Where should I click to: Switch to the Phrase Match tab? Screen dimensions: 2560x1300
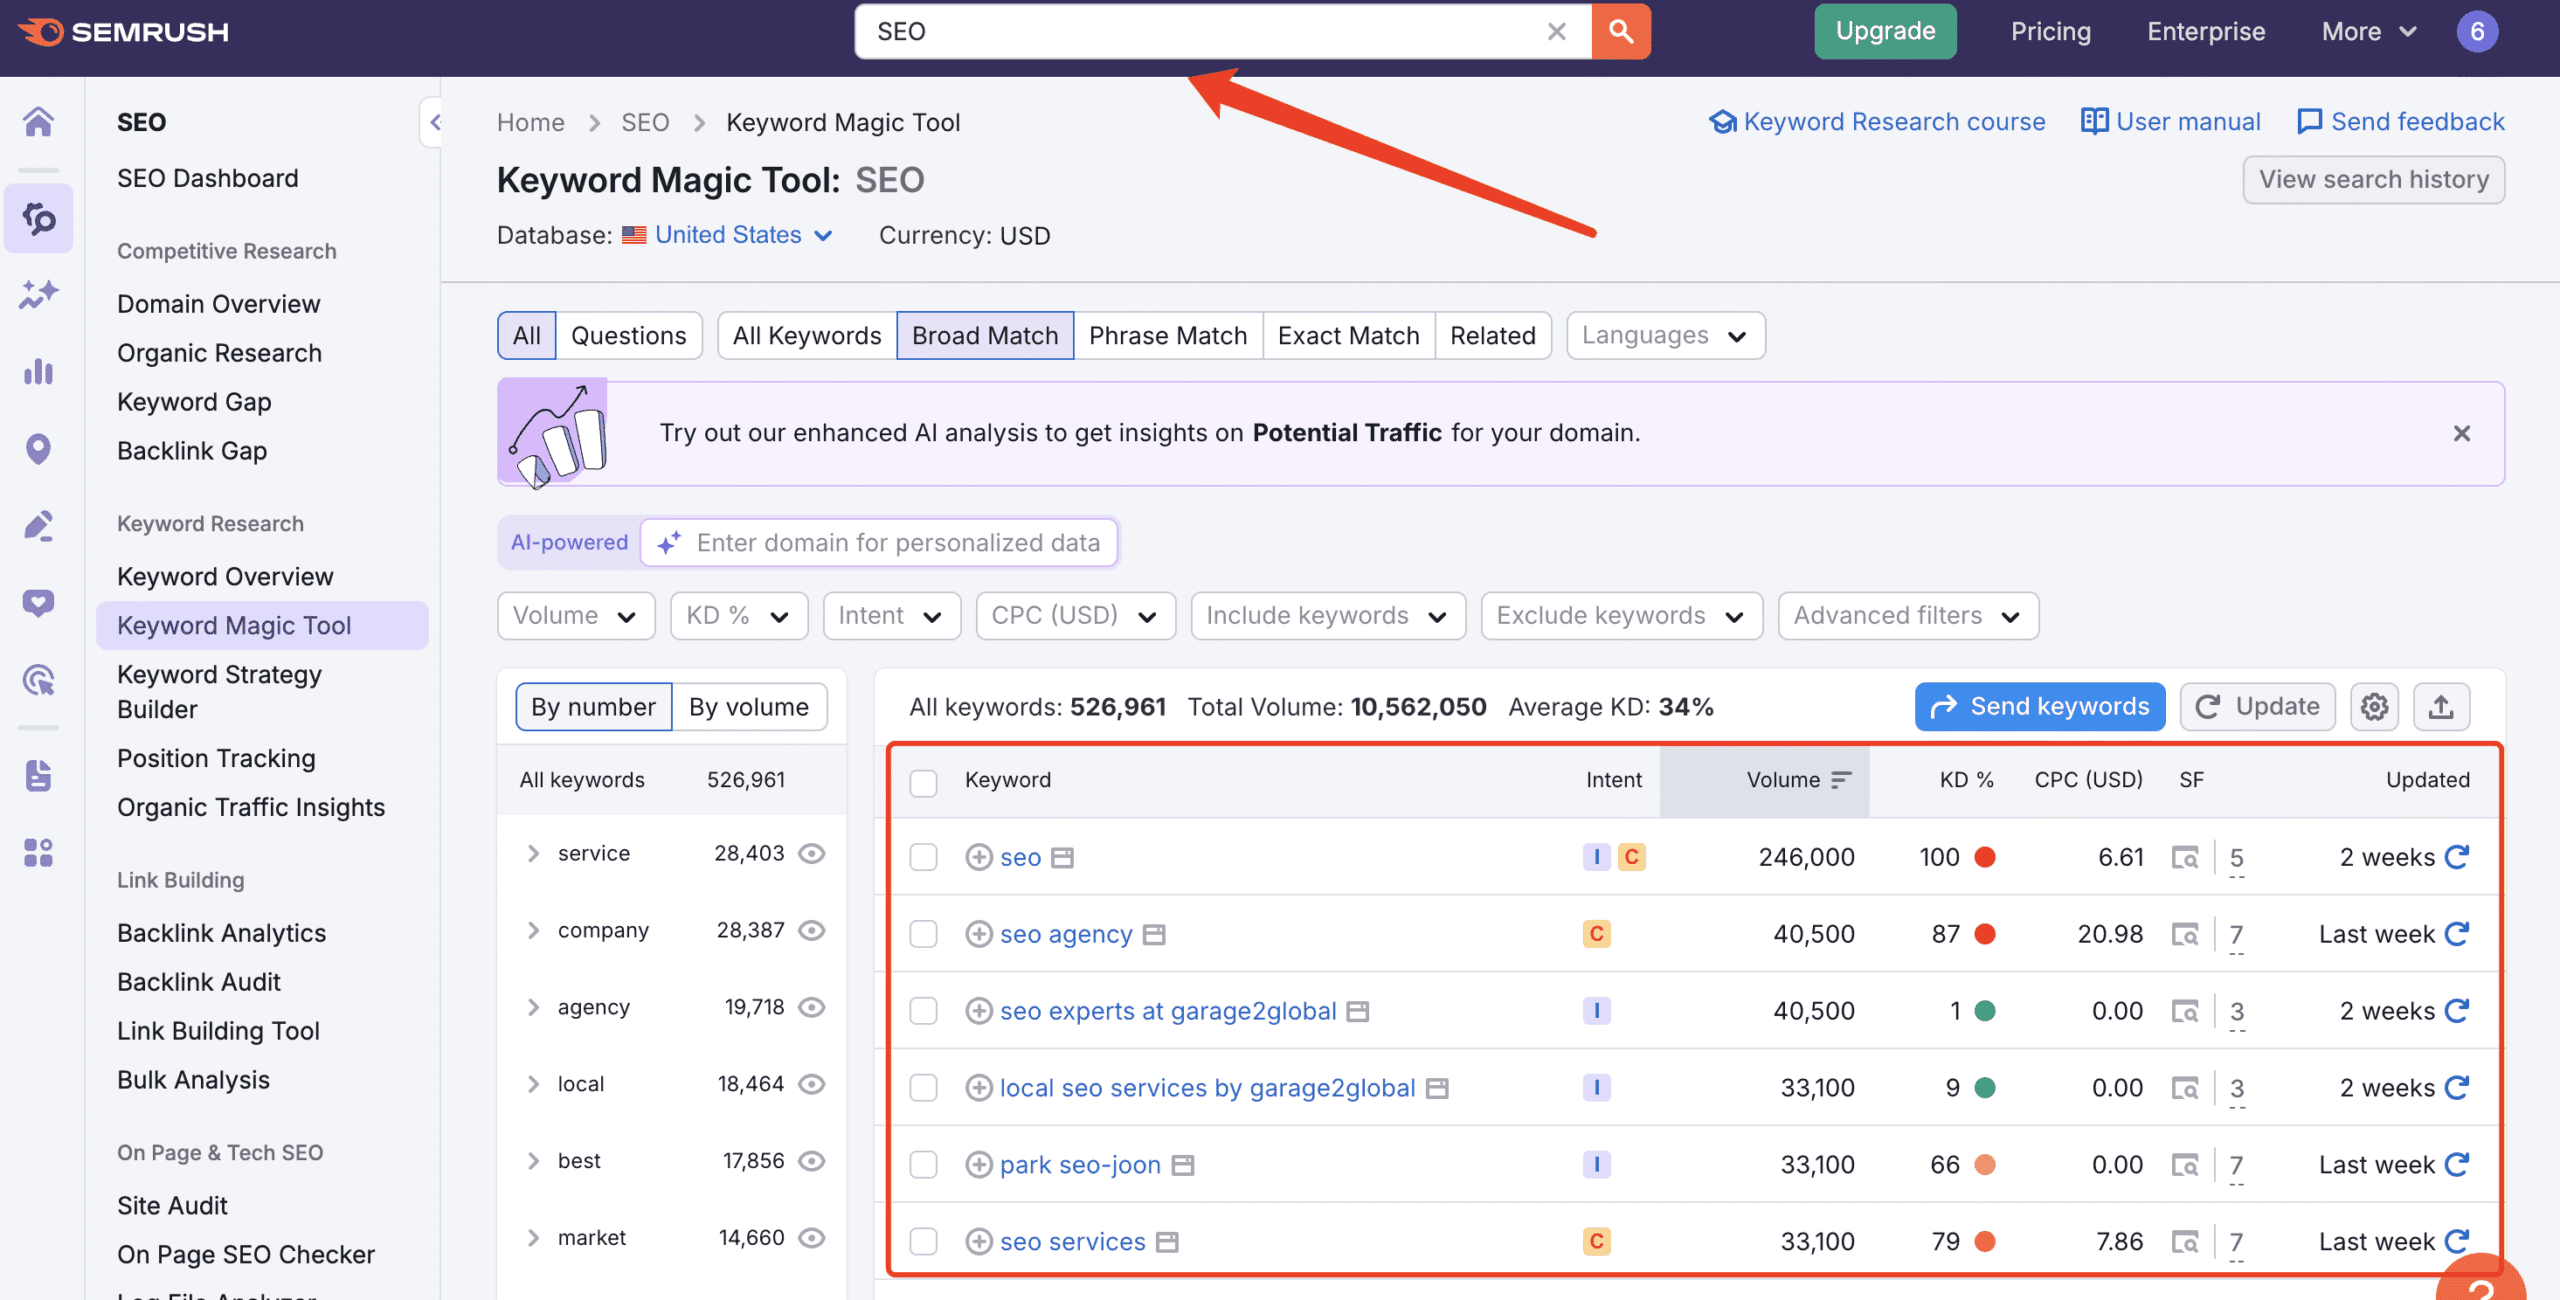1167,336
